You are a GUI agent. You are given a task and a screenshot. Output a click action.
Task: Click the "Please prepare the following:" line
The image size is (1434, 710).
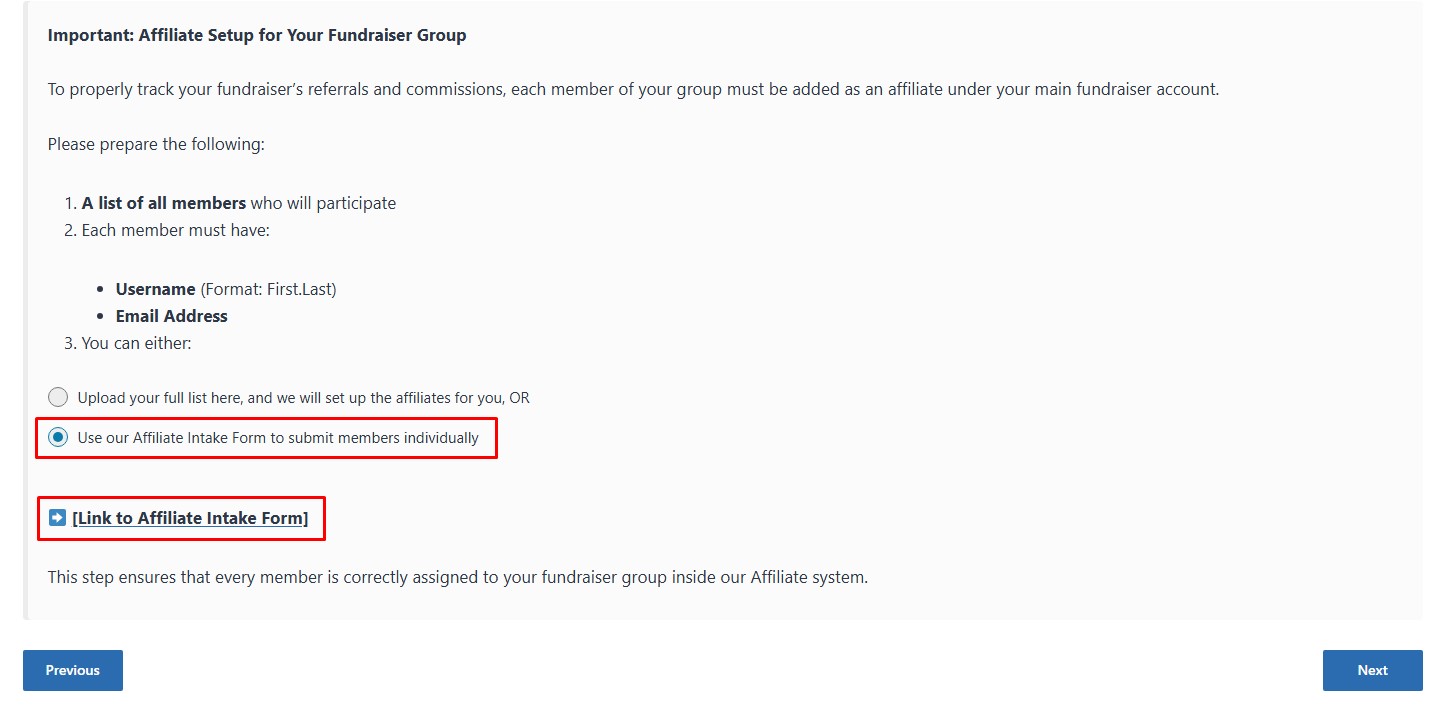tap(156, 144)
